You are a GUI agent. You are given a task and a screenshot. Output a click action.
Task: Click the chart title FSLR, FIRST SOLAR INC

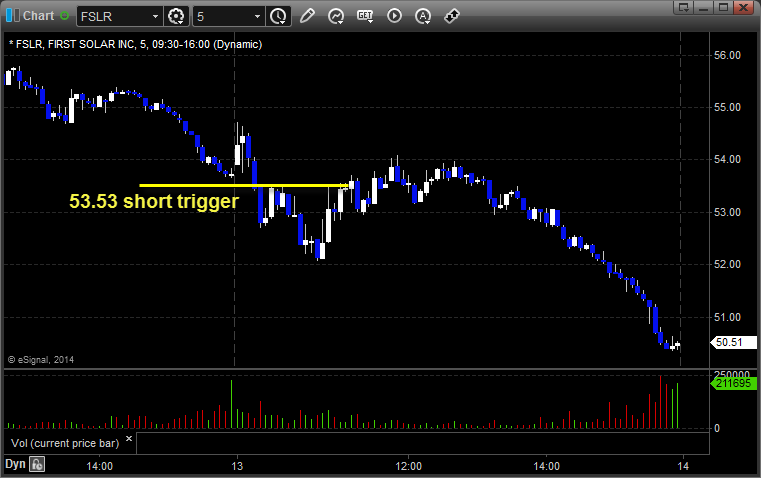point(76,44)
